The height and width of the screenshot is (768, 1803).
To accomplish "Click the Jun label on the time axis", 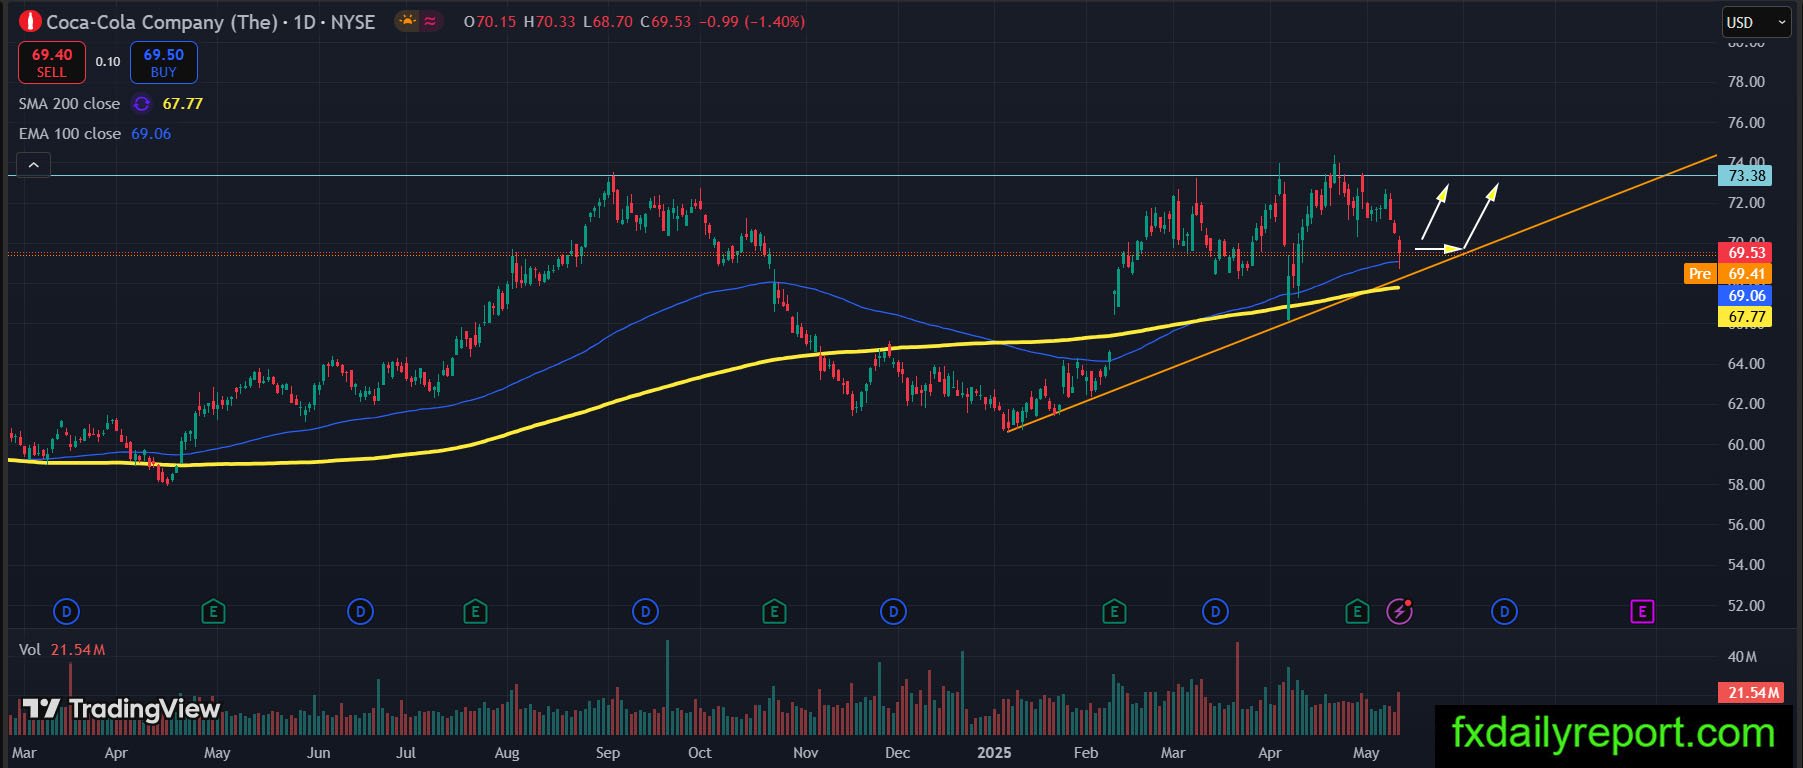I will (318, 753).
